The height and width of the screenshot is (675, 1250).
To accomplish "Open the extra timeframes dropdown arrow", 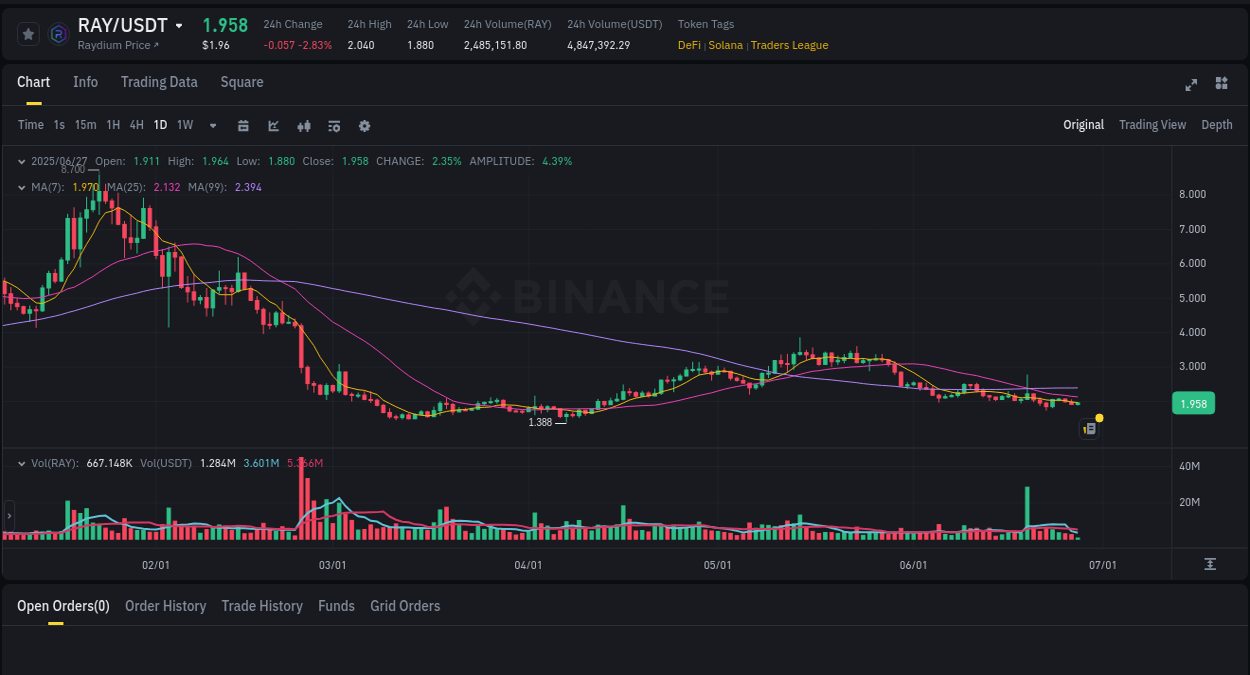I will click(x=211, y=125).
